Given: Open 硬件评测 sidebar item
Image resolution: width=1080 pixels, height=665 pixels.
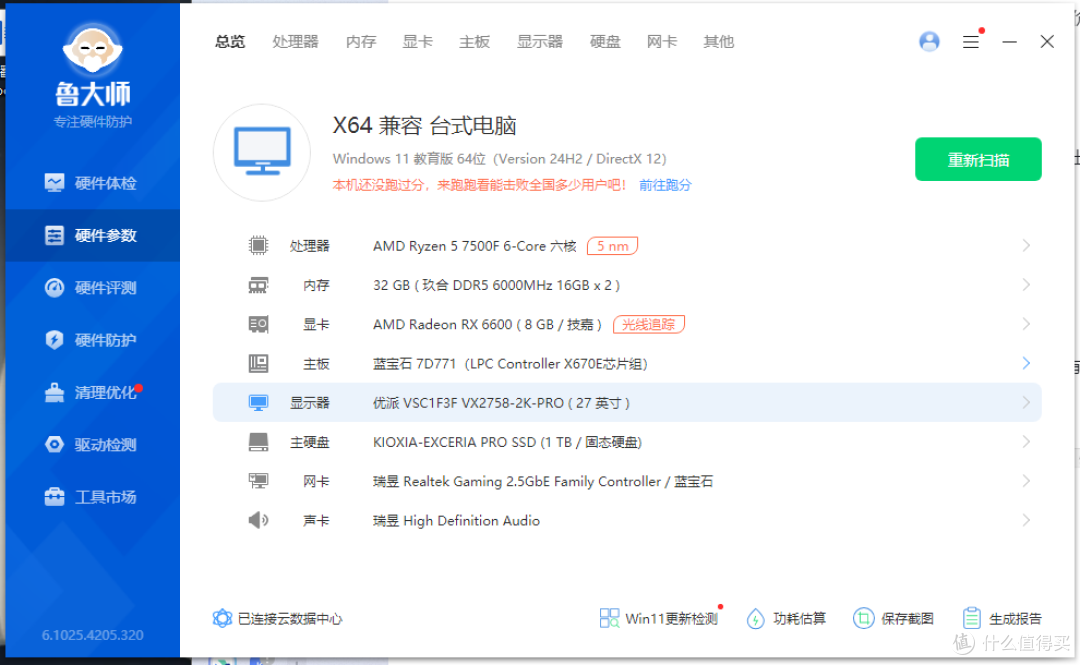Looking at the screenshot, I should click(x=92, y=288).
